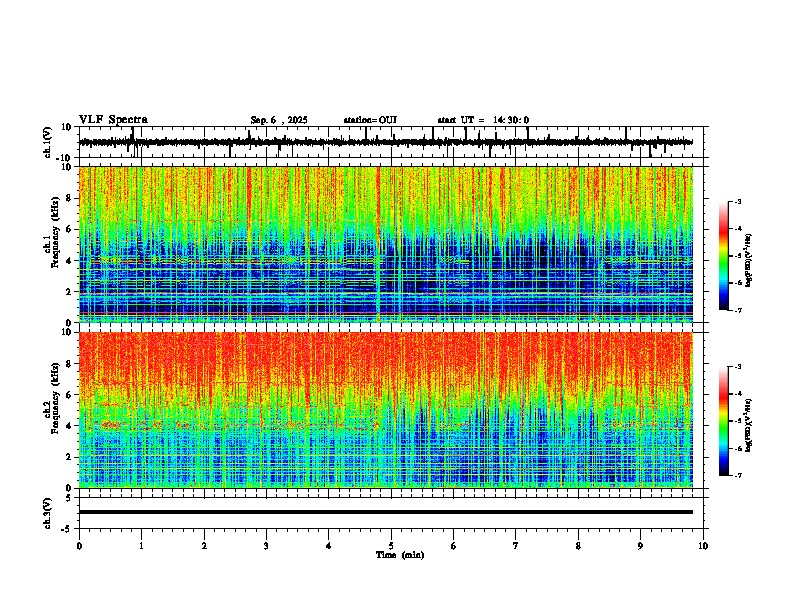The height and width of the screenshot is (612, 792).
Task: Click the "ch.3(V)" axis label
Action: [x=48, y=513]
